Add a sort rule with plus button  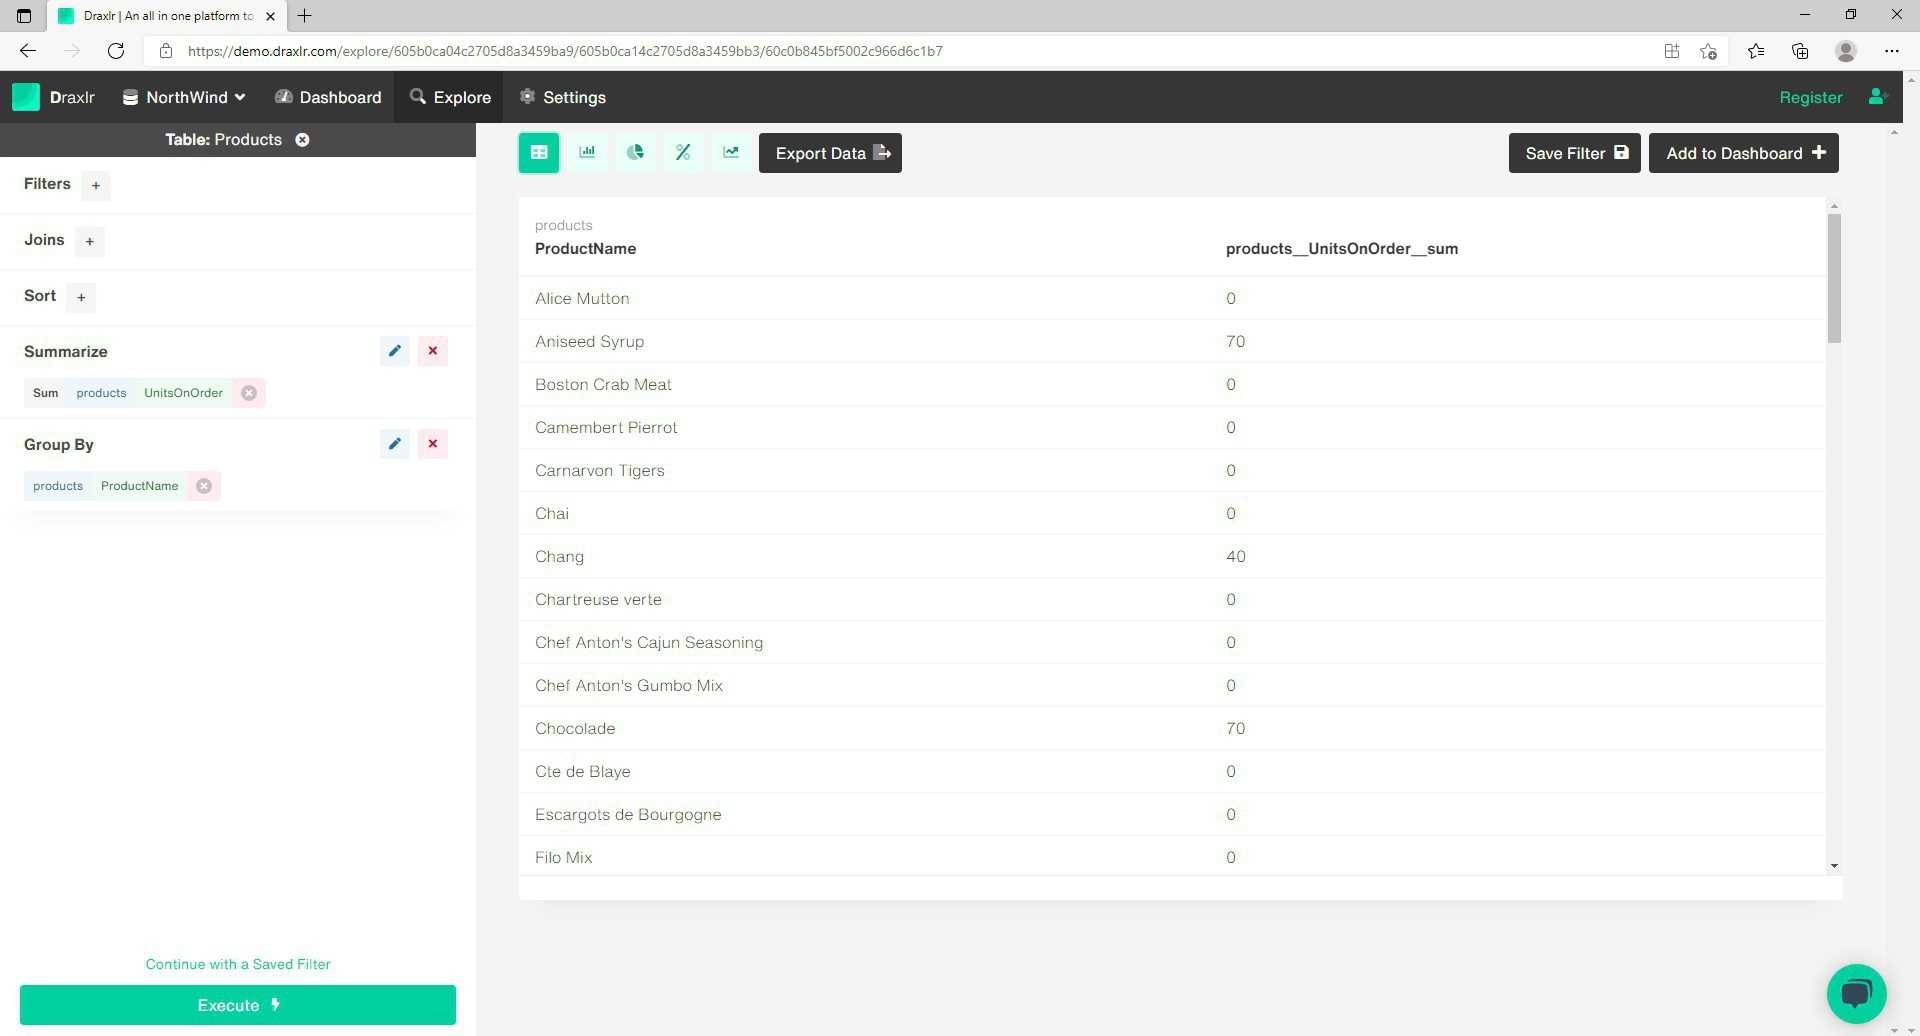click(81, 297)
